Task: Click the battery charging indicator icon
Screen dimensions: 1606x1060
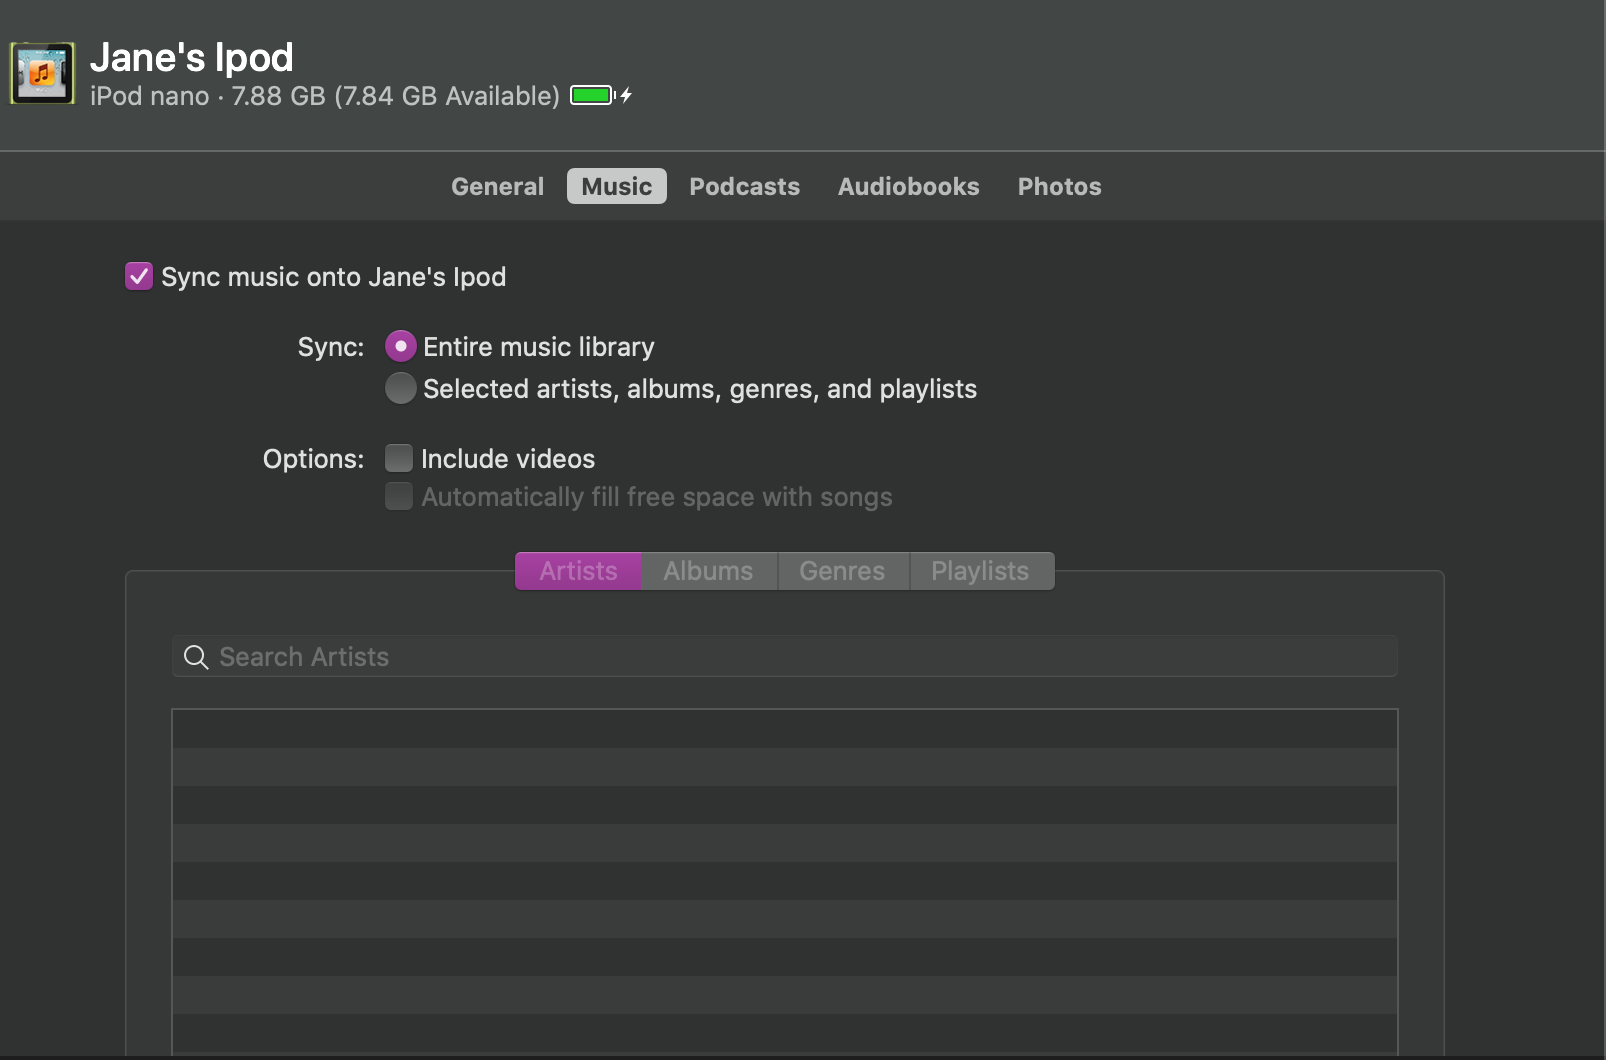Action: point(601,96)
